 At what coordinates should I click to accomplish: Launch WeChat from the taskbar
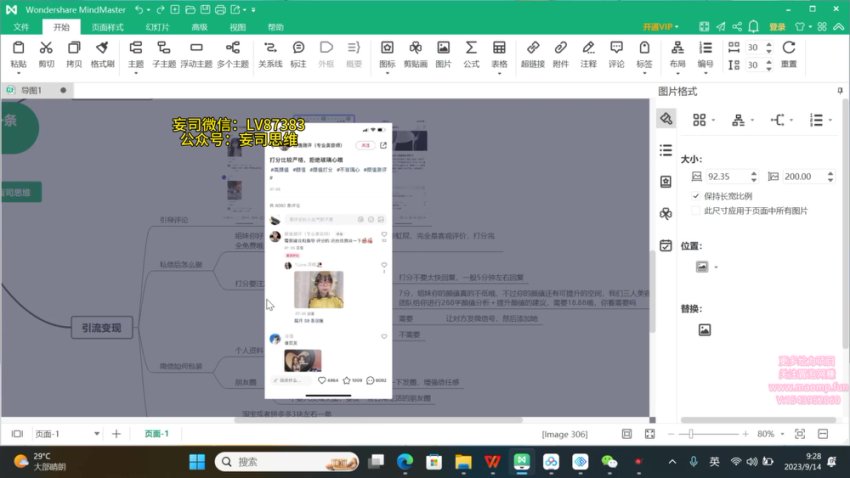click(x=609, y=461)
